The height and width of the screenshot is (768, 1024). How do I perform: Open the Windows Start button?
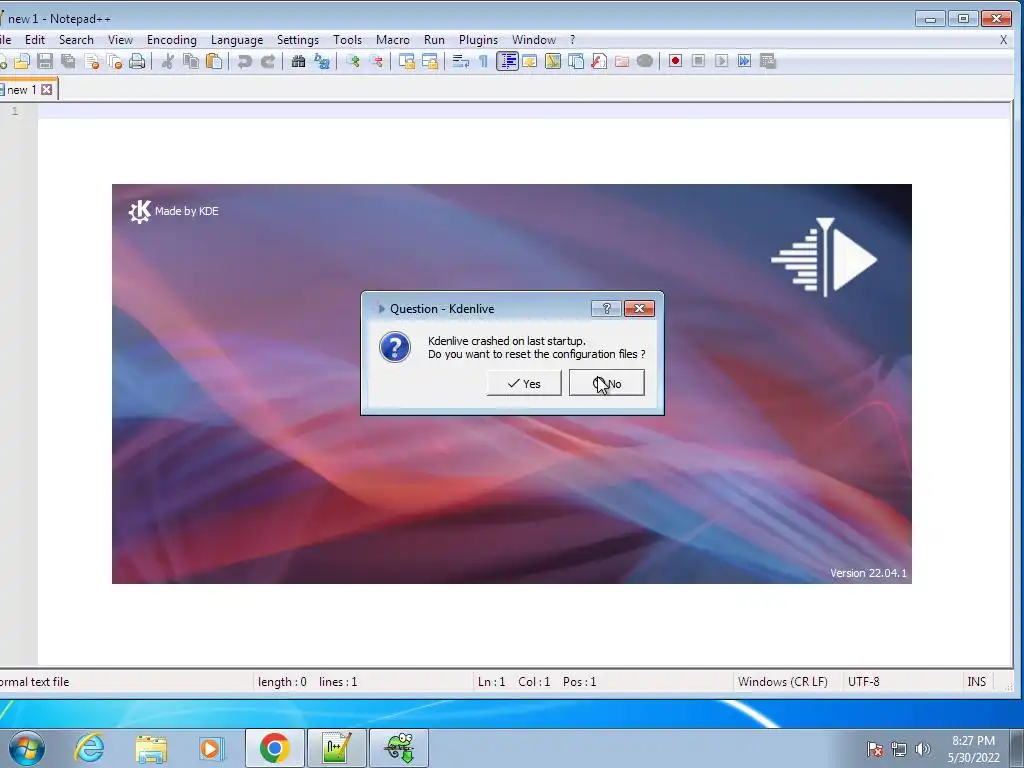pos(26,748)
